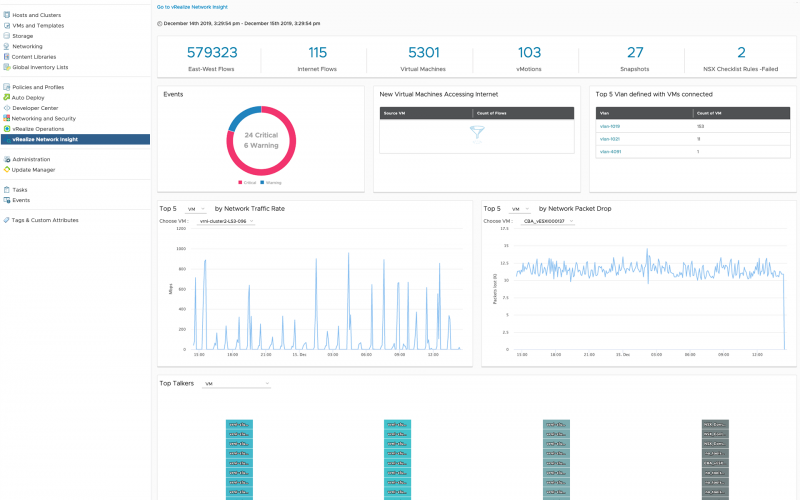Click the filter funnel icon in Internet table
The height and width of the screenshot is (500, 800).
coord(477,133)
